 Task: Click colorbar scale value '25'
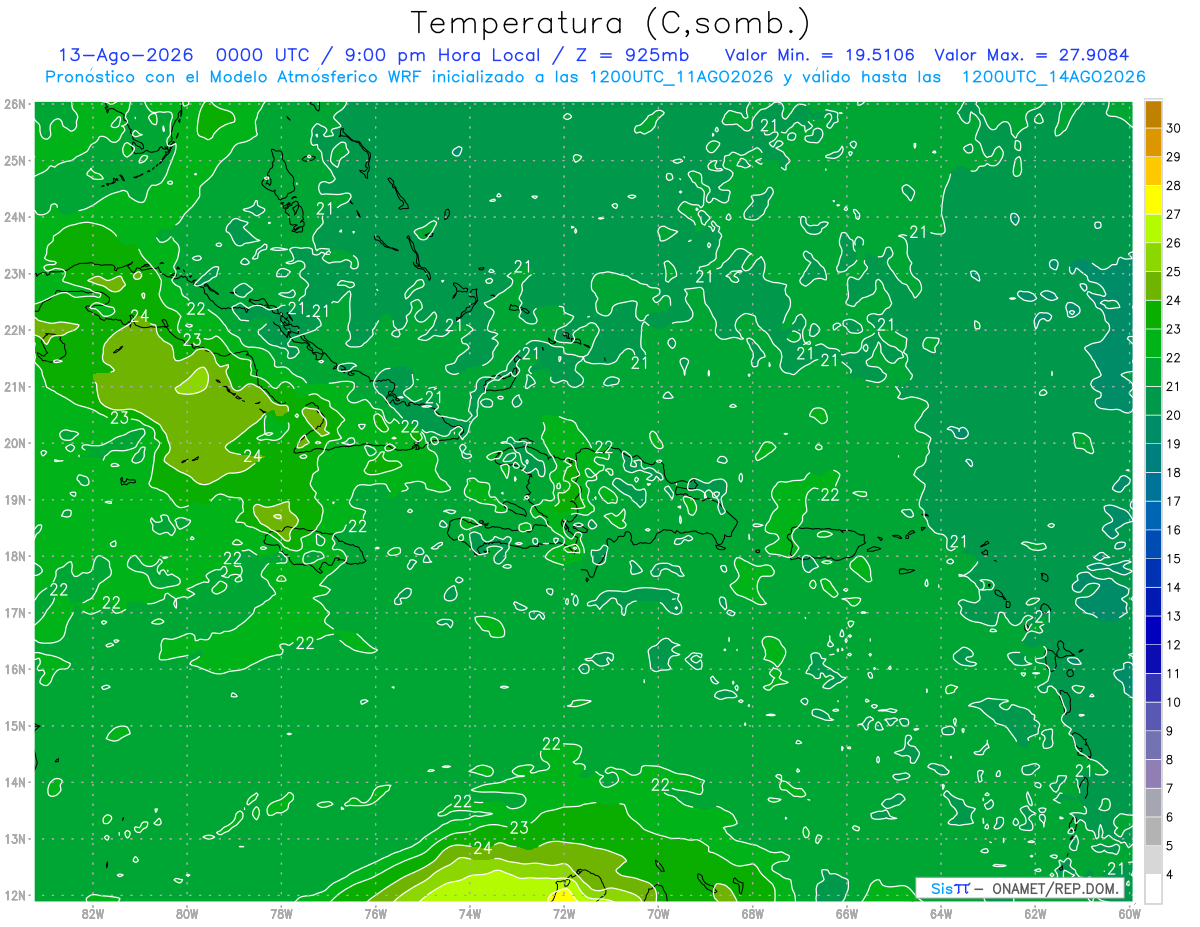[x=1173, y=272]
